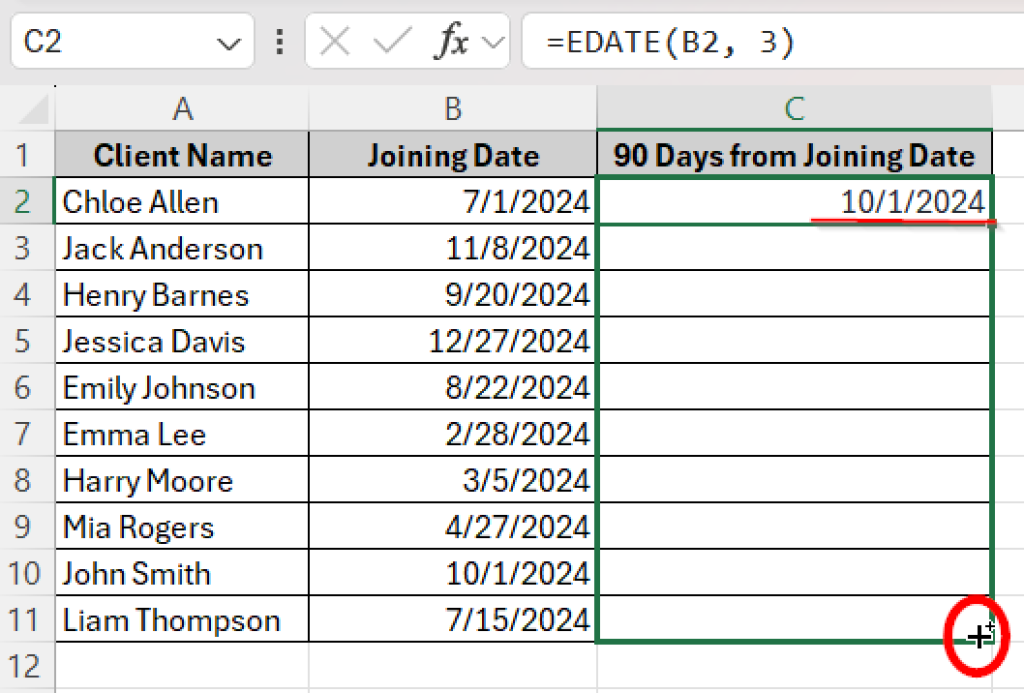Expand the formula bar chevron next to fx
This screenshot has width=1024, height=693.
[x=491, y=41]
